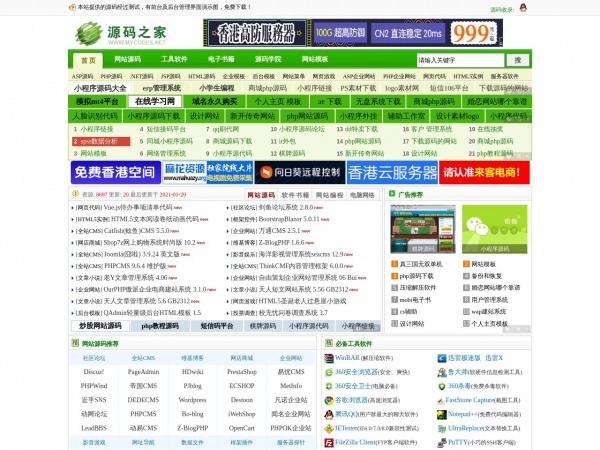Image resolution: width=600 pixels, height=450 pixels.
Task: Open the 电子书籍 main menu item
Action: tap(221, 59)
